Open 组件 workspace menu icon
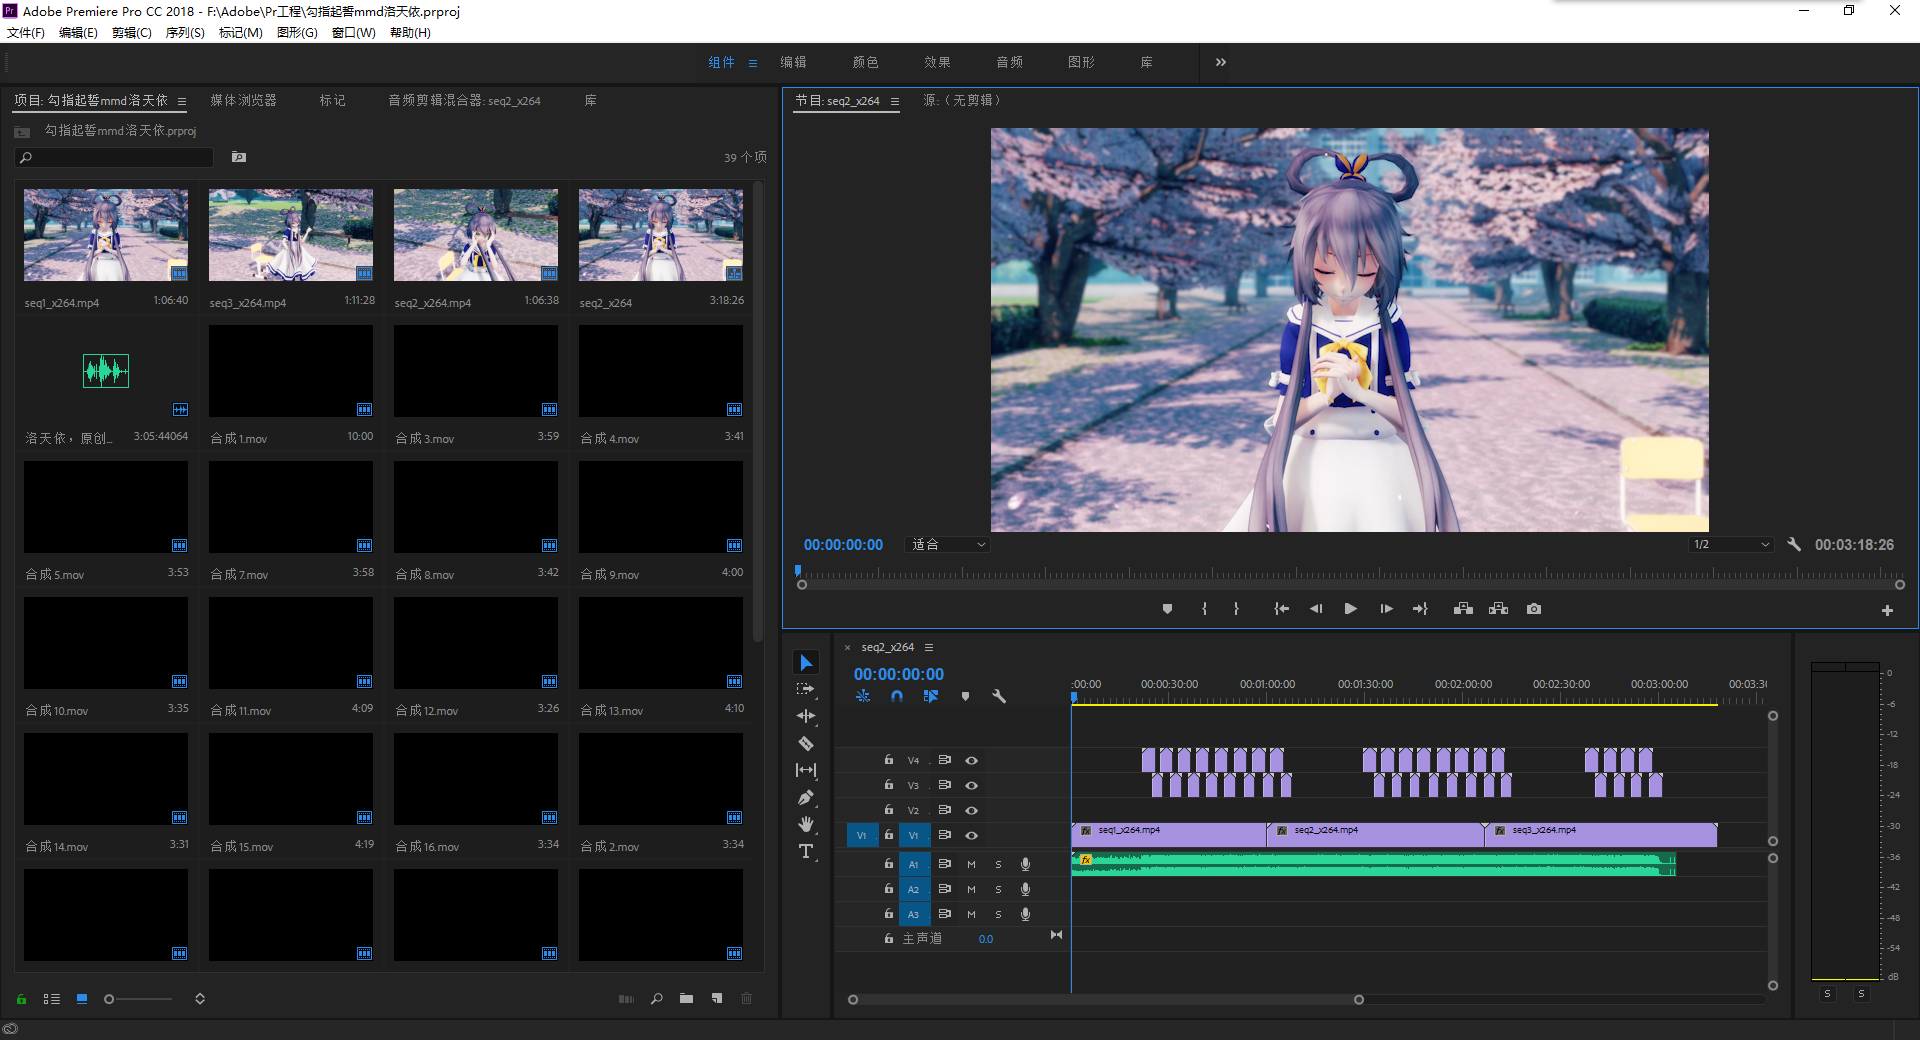Viewport: 1920px width, 1040px height. click(x=753, y=63)
